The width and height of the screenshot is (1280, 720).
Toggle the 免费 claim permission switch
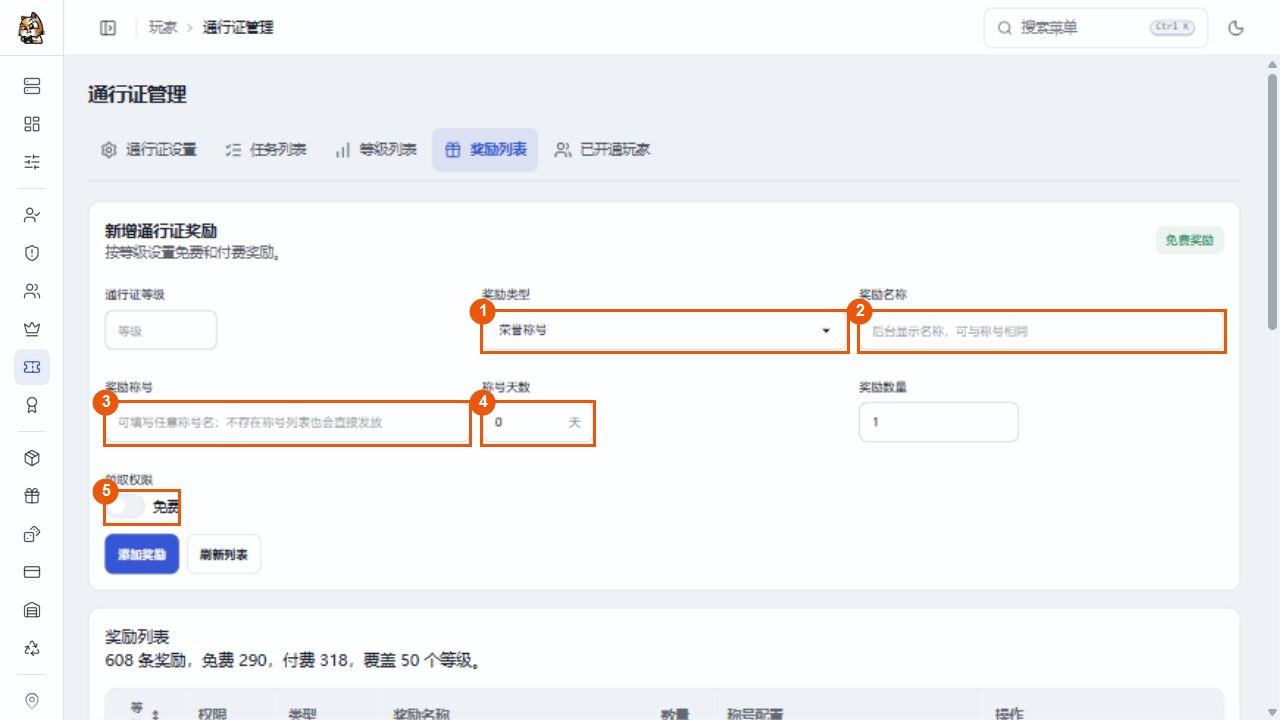pos(125,507)
